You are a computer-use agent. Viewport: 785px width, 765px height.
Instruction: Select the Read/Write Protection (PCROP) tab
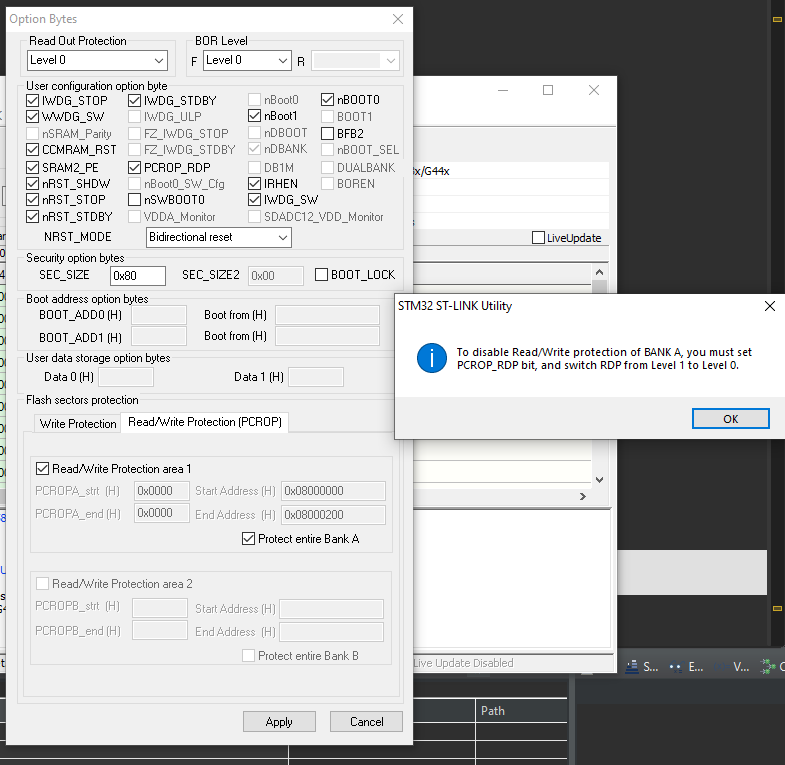[x=205, y=422]
